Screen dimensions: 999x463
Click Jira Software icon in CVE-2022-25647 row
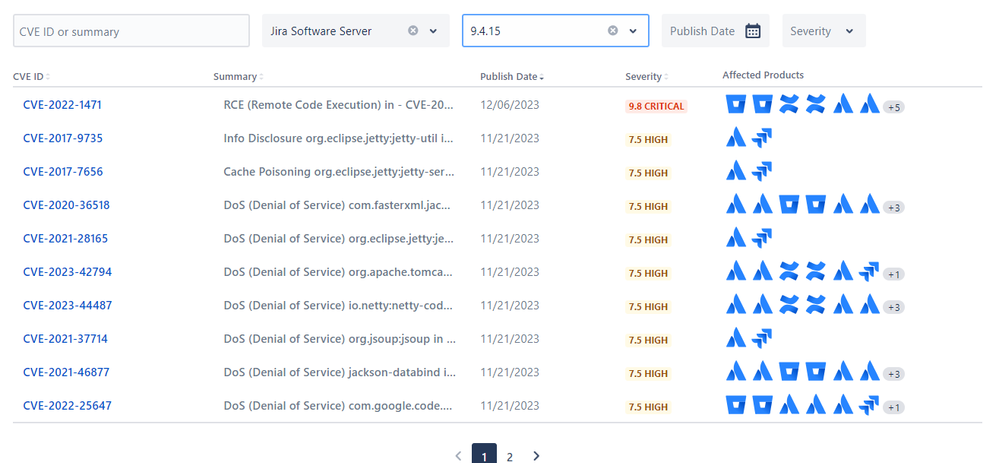coord(869,405)
